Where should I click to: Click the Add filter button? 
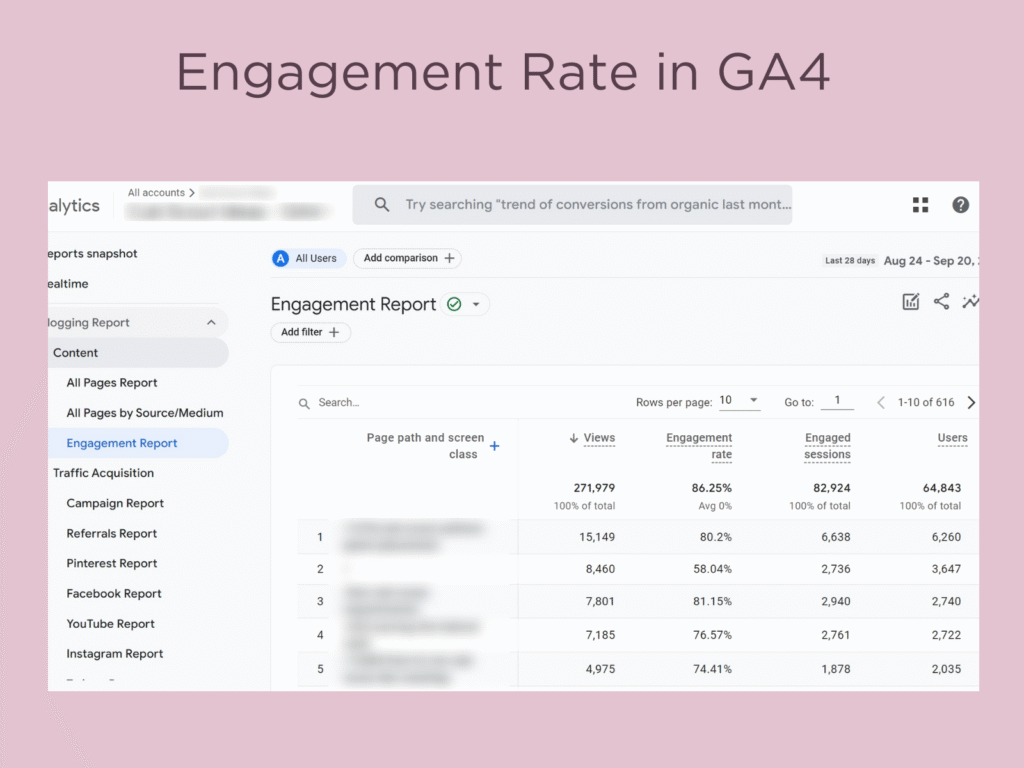point(310,332)
